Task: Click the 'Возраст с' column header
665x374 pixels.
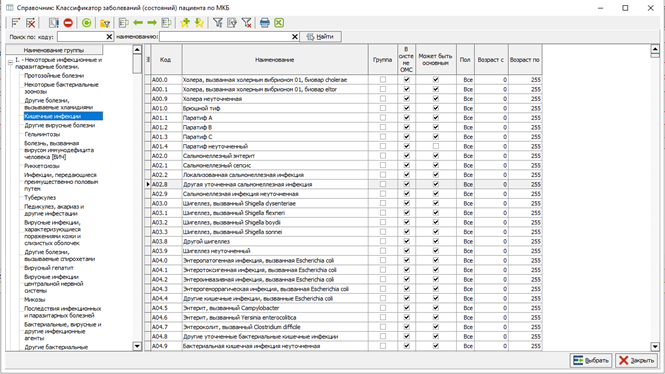Action: coord(491,60)
